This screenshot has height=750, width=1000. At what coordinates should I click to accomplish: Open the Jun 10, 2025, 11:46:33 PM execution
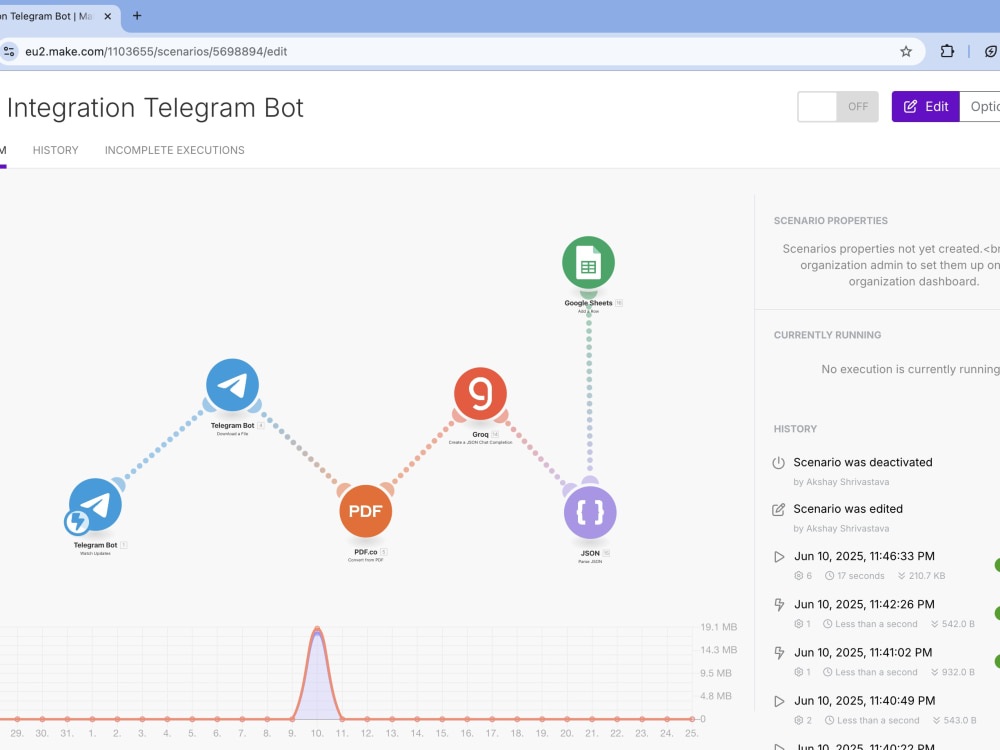click(x=864, y=557)
